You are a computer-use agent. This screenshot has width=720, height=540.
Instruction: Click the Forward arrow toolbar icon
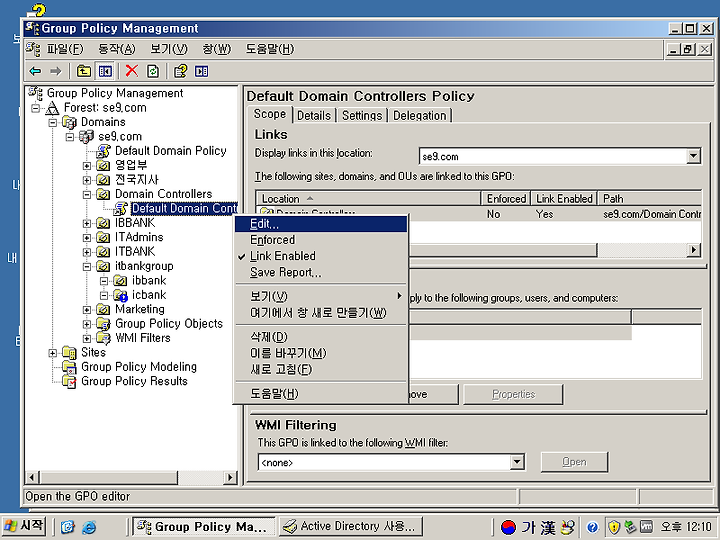point(56,71)
